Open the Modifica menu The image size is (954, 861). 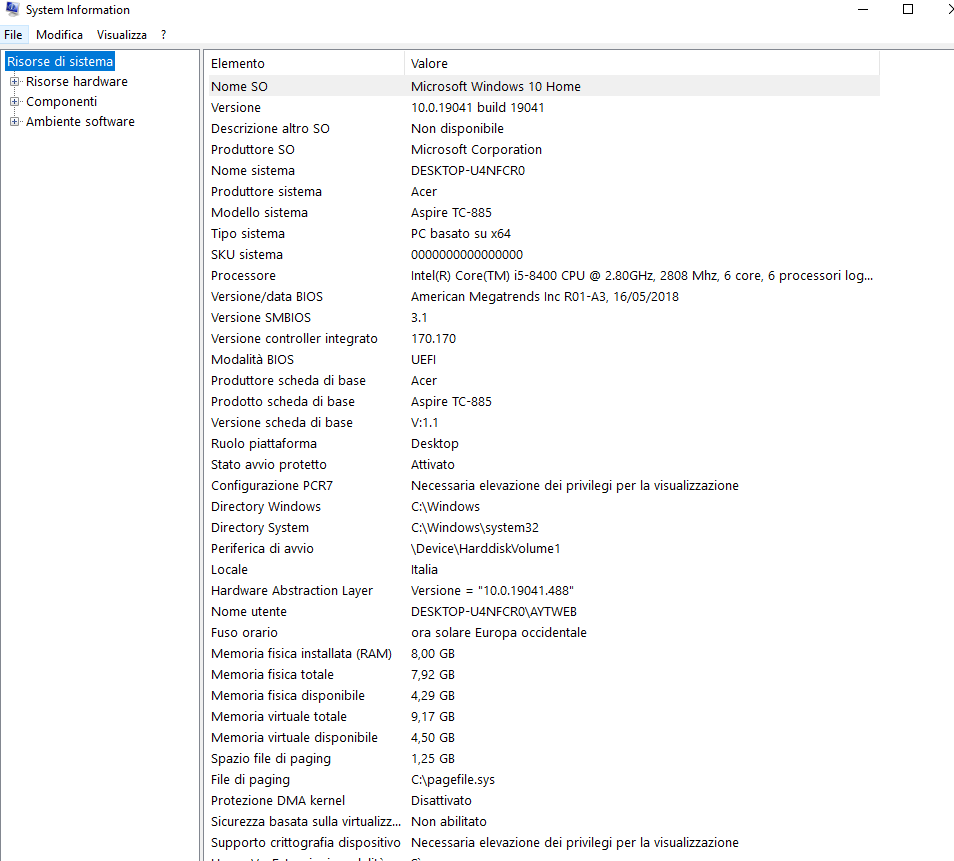(59, 35)
